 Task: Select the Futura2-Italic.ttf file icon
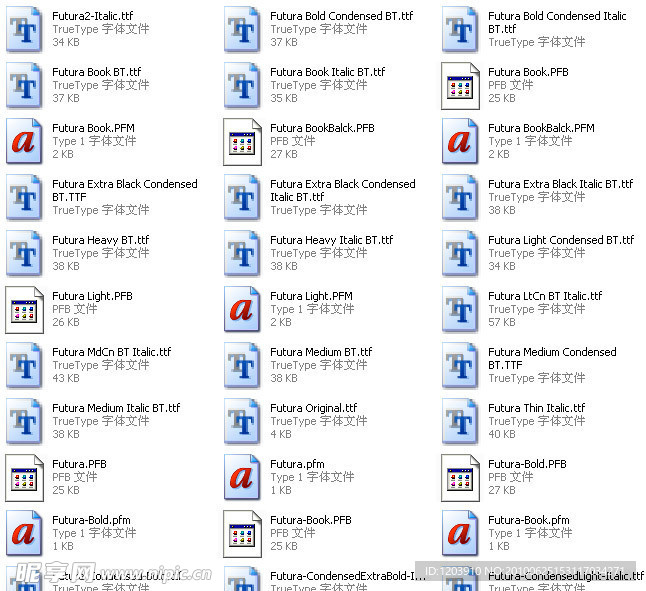pos(24,29)
